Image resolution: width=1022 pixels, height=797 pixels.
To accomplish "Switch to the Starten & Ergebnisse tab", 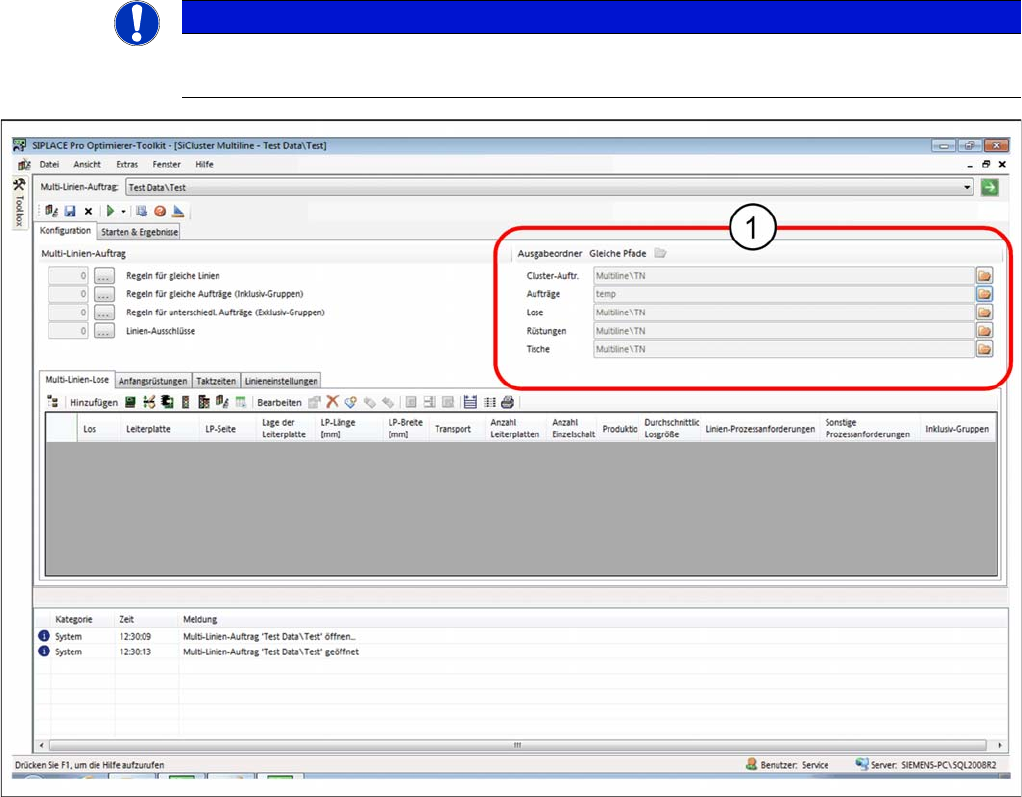I will [139, 232].
